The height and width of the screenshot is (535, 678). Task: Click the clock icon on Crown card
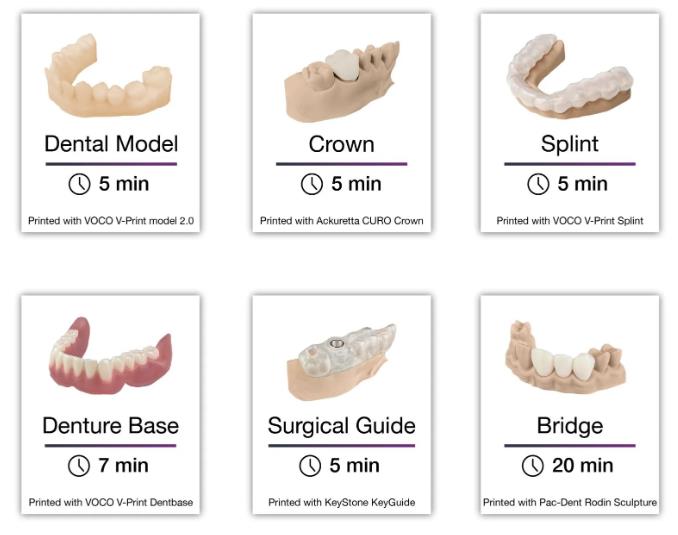click(312, 184)
